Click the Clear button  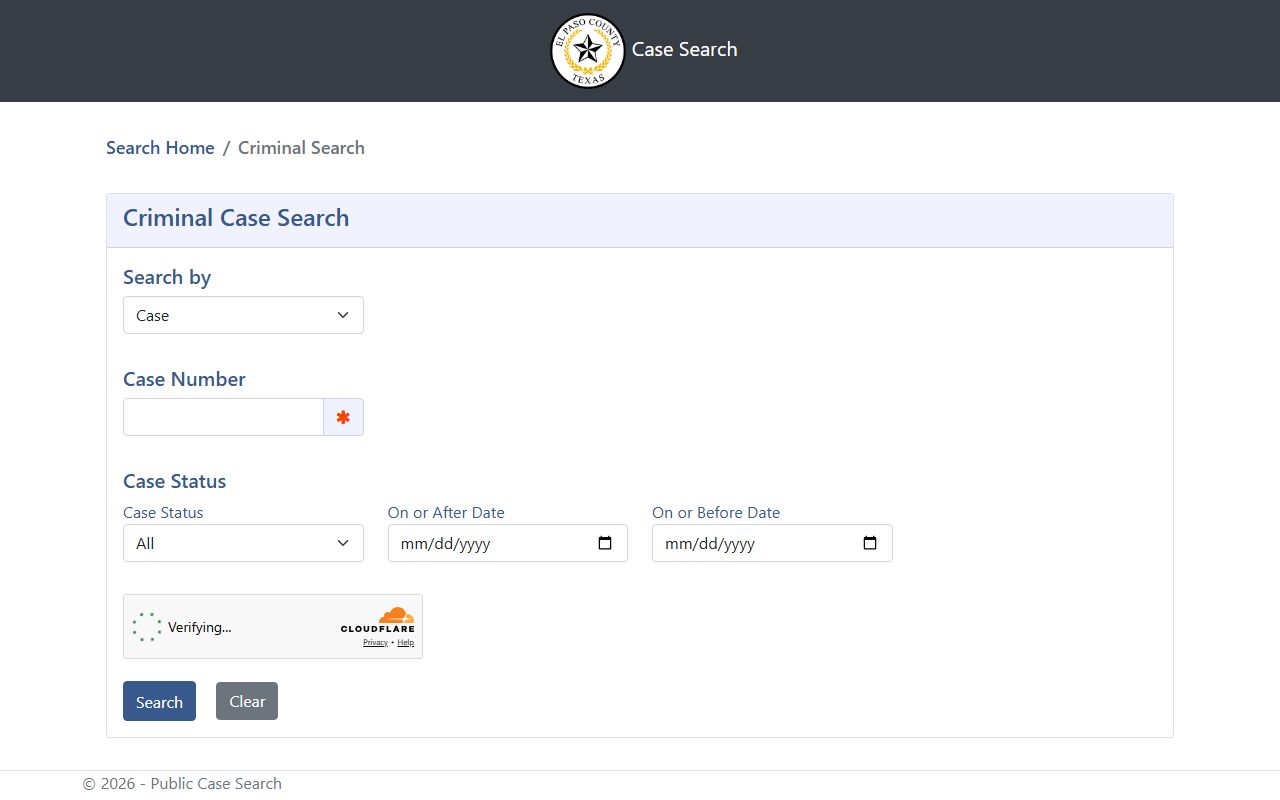coord(247,701)
